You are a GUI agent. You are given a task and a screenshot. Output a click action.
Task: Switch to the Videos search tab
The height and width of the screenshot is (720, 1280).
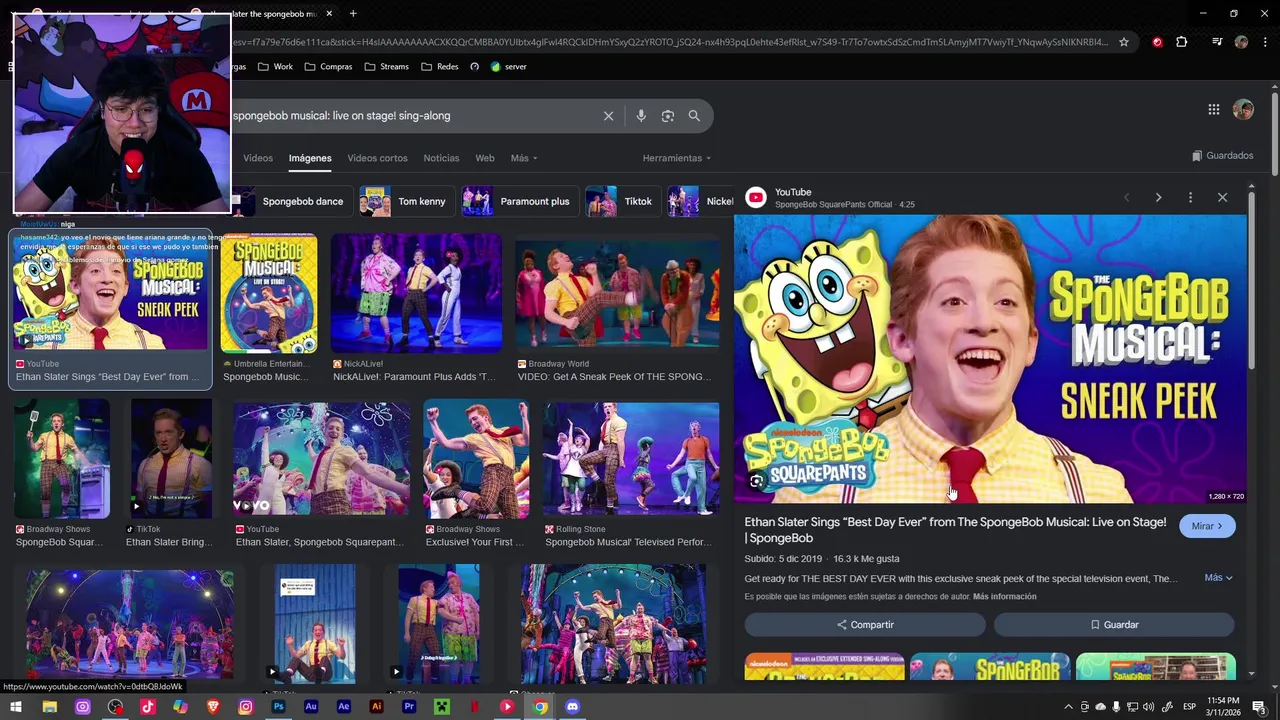[x=258, y=158]
